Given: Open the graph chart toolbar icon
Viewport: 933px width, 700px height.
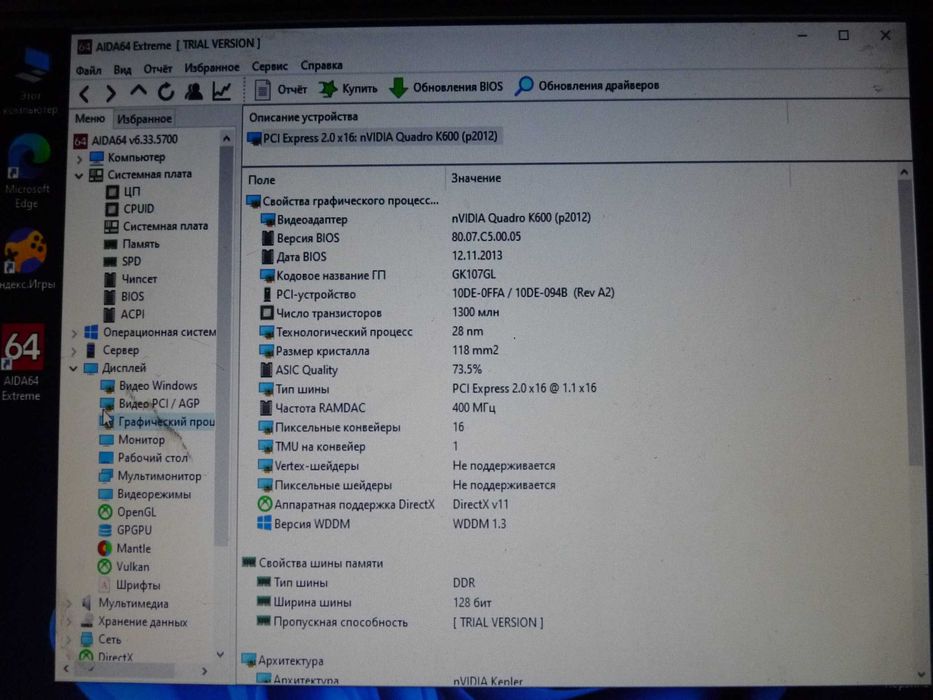Looking at the screenshot, I should coord(221,90).
